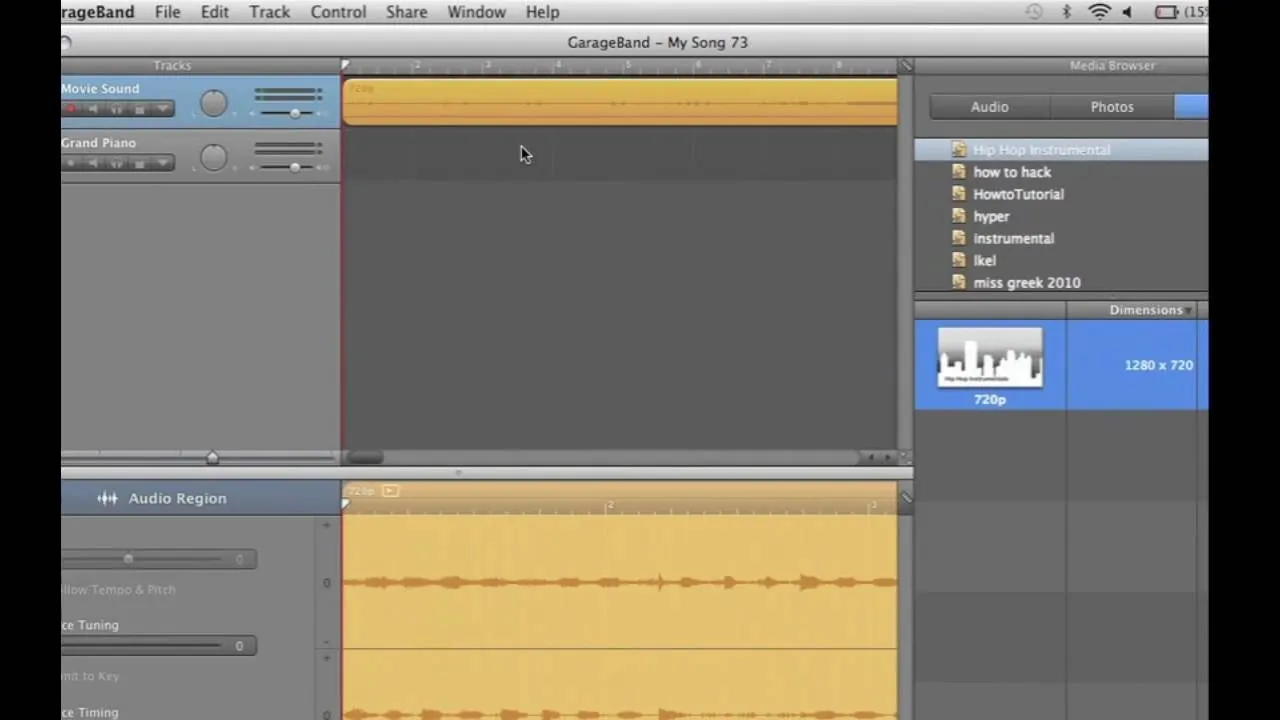Open Bluetooth menu bar icon

click(x=1066, y=12)
